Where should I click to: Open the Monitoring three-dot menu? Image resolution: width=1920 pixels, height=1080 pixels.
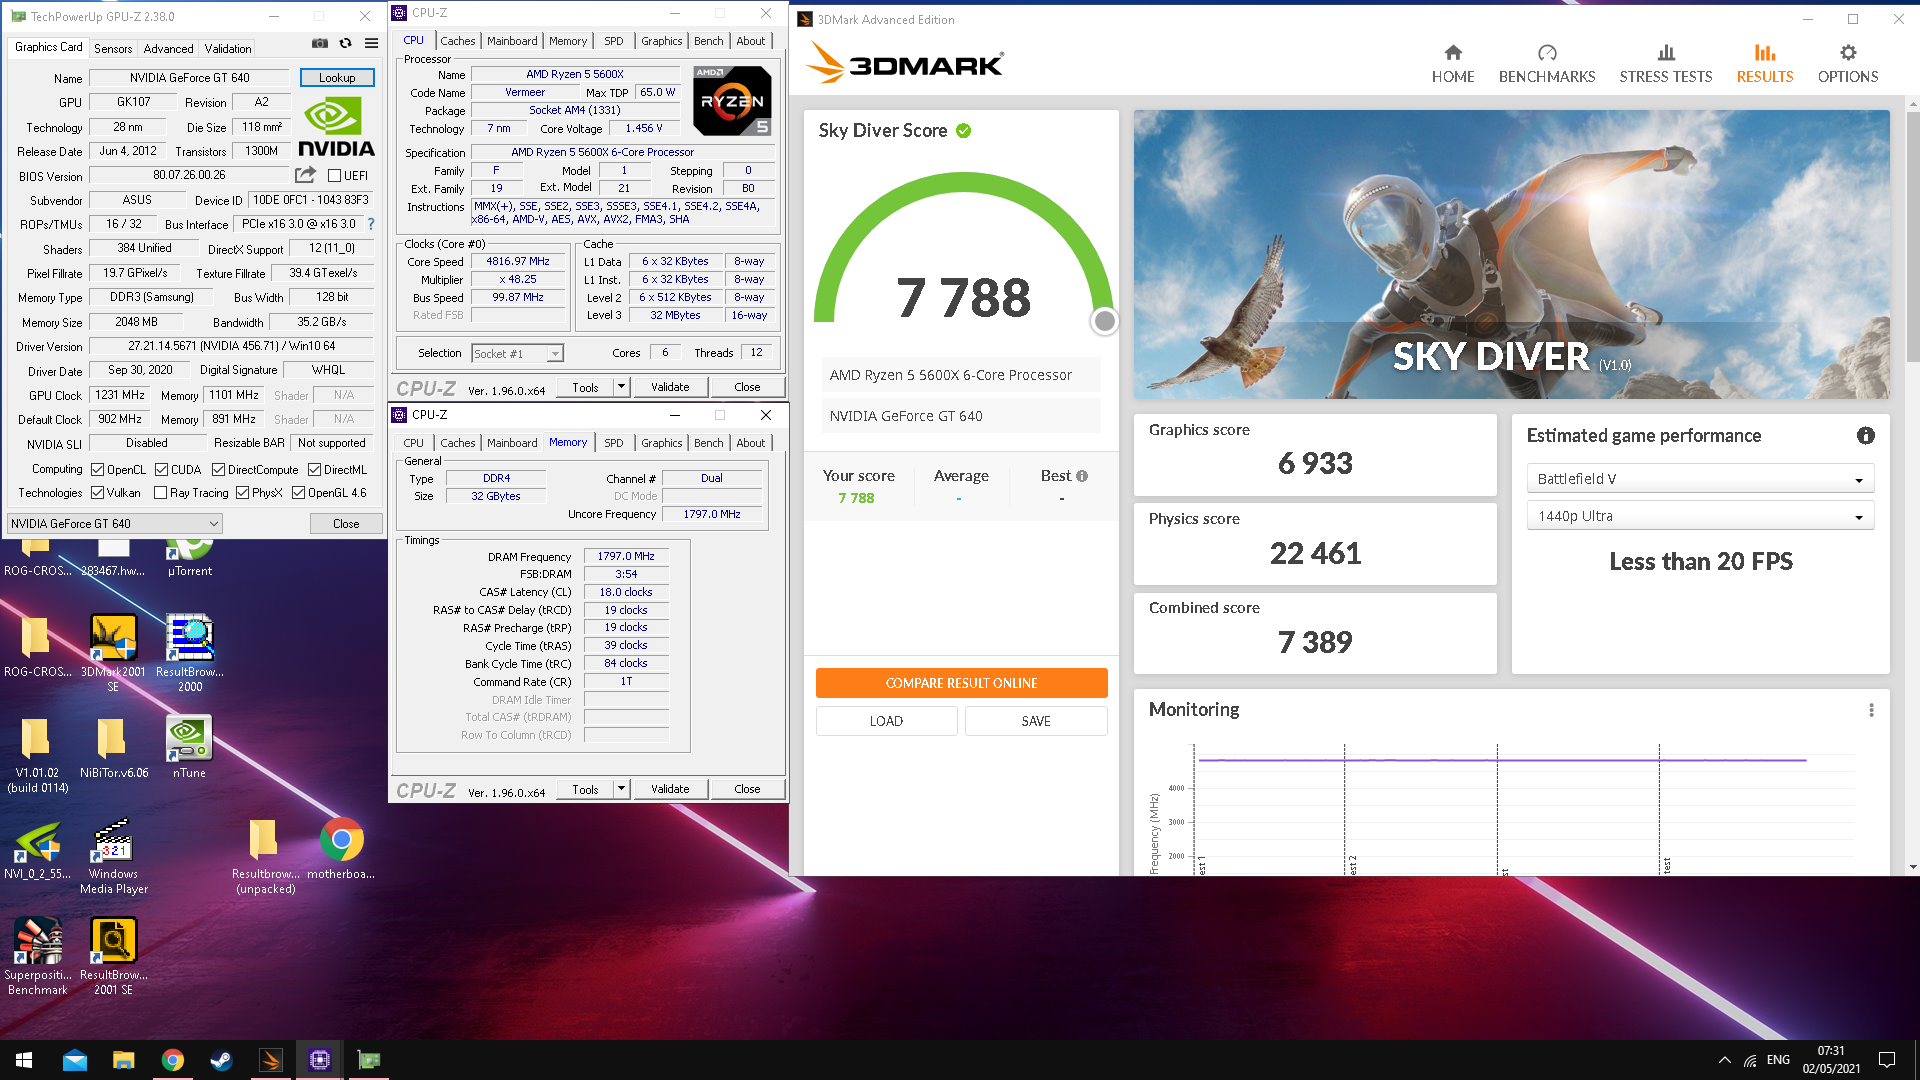(x=1871, y=710)
